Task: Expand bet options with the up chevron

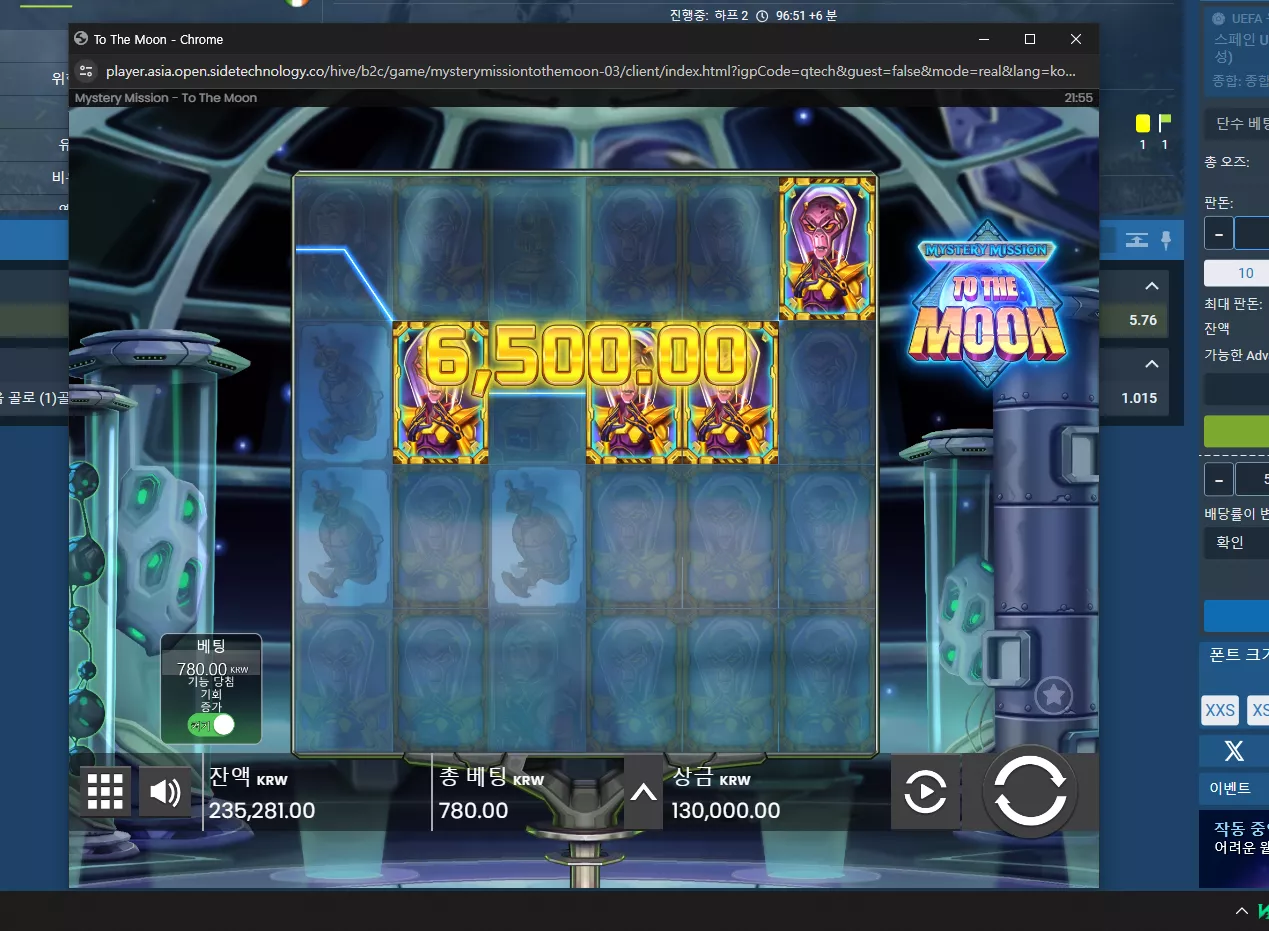Action: (x=643, y=793)
